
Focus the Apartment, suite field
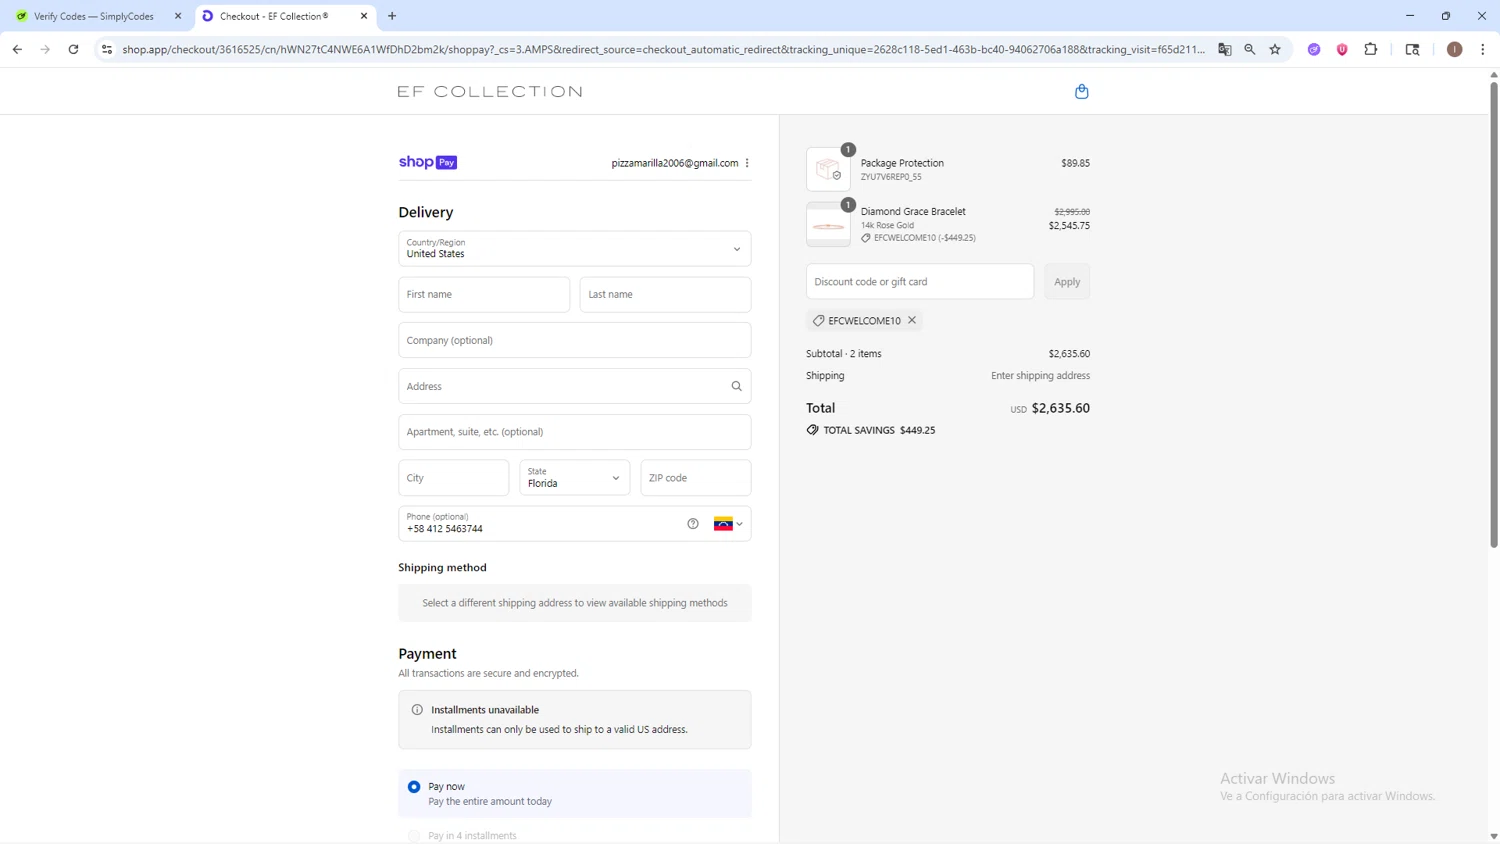575,432
